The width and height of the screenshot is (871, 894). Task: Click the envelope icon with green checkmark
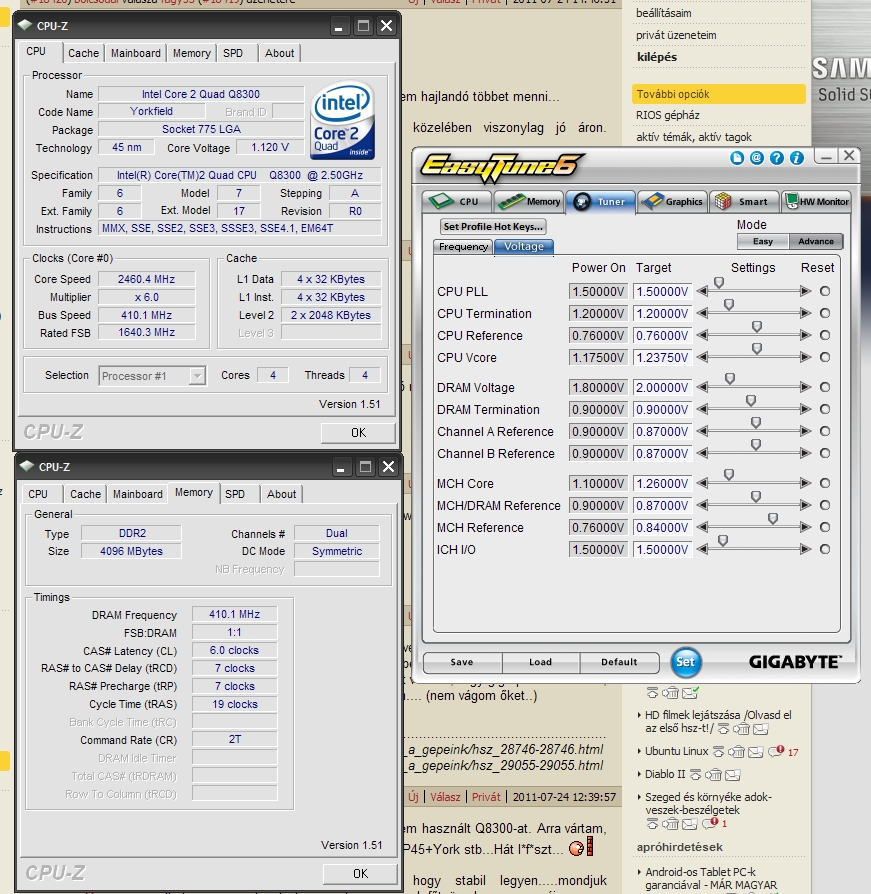point(691,693)
